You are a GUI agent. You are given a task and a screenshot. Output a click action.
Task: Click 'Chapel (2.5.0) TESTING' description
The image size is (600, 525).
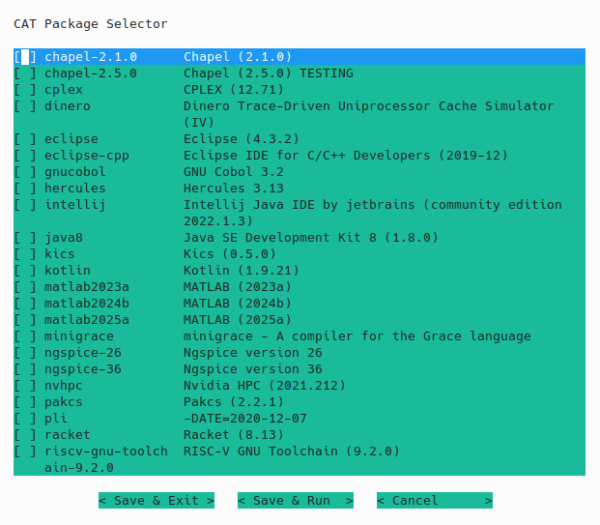point(268,73)
